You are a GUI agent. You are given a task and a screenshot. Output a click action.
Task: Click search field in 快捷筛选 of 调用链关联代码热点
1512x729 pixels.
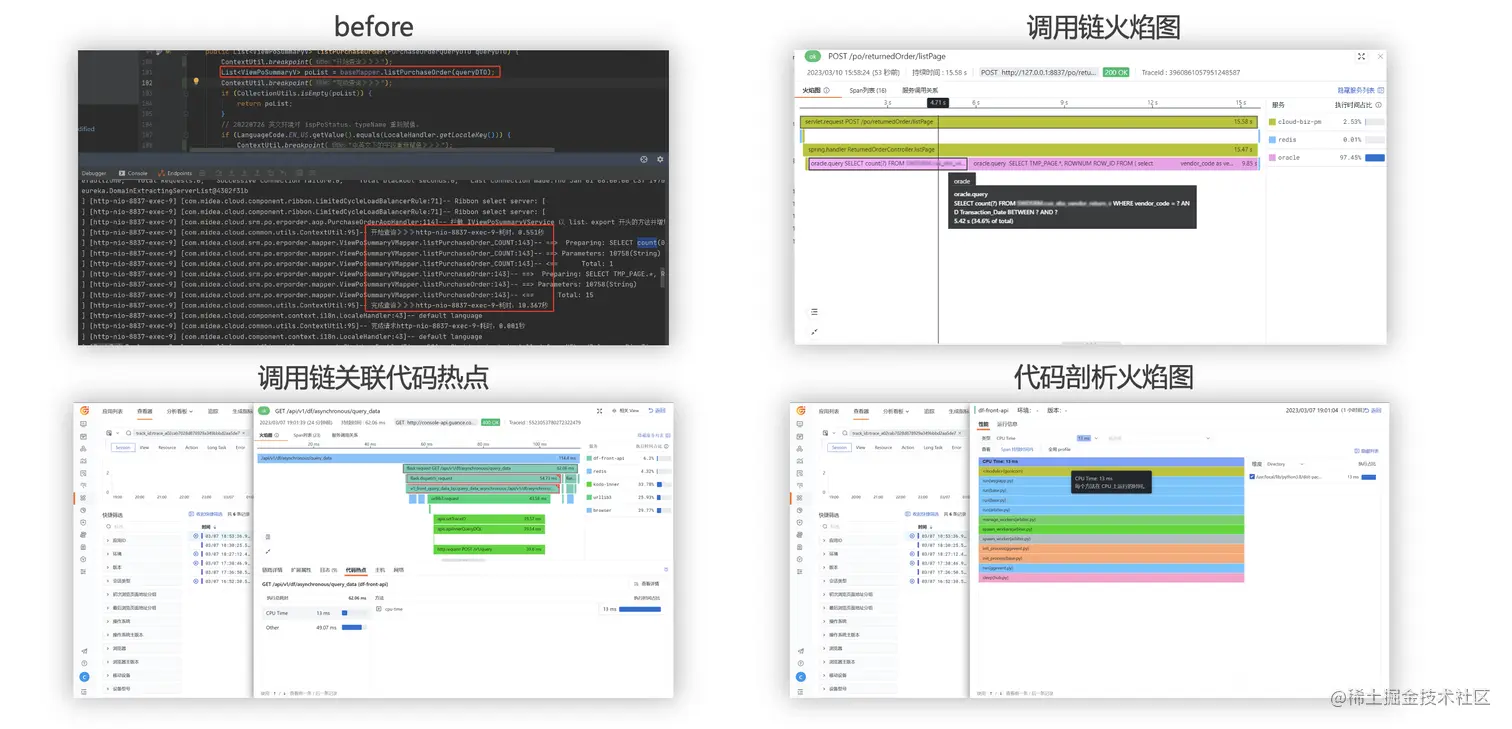pyautogui.click(x=145, y=526)
